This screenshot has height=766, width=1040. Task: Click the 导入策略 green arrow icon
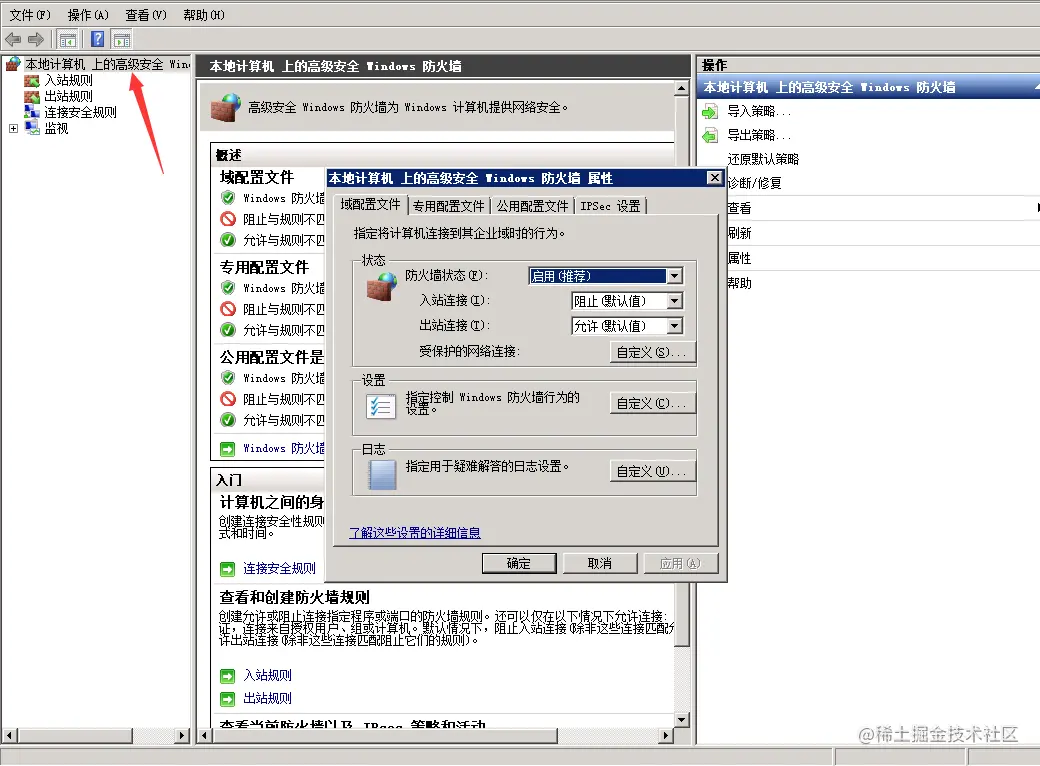coord(710,111)
